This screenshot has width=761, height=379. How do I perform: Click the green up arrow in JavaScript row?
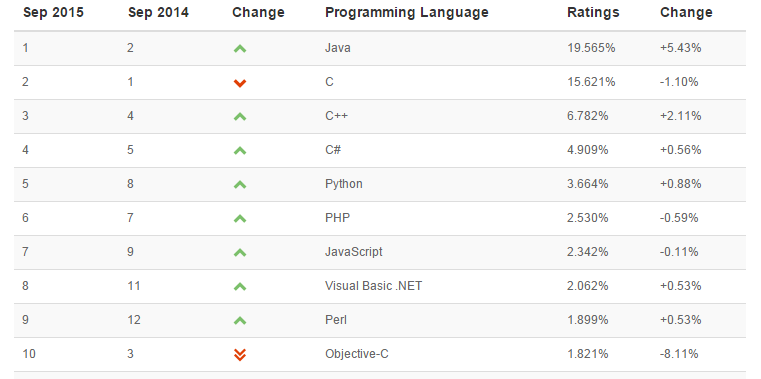240,252
